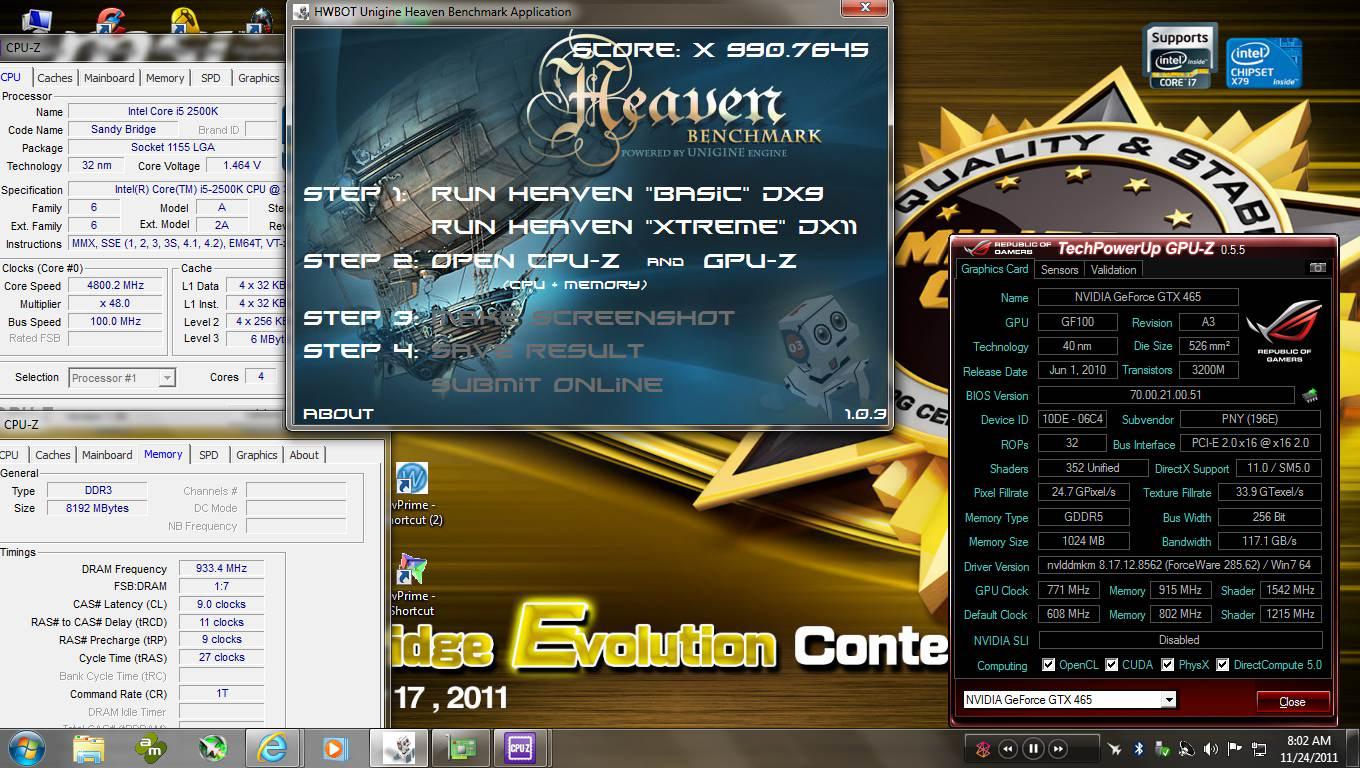Click ABOUT in the Heaven benchmark window

click(338, 413)
